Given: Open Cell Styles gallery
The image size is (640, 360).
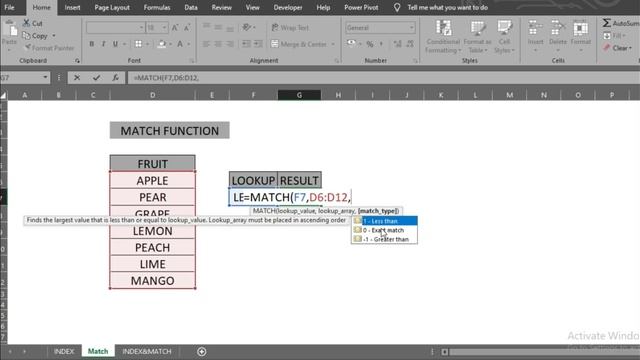Looking at the screenshot, I should point(504,37).
